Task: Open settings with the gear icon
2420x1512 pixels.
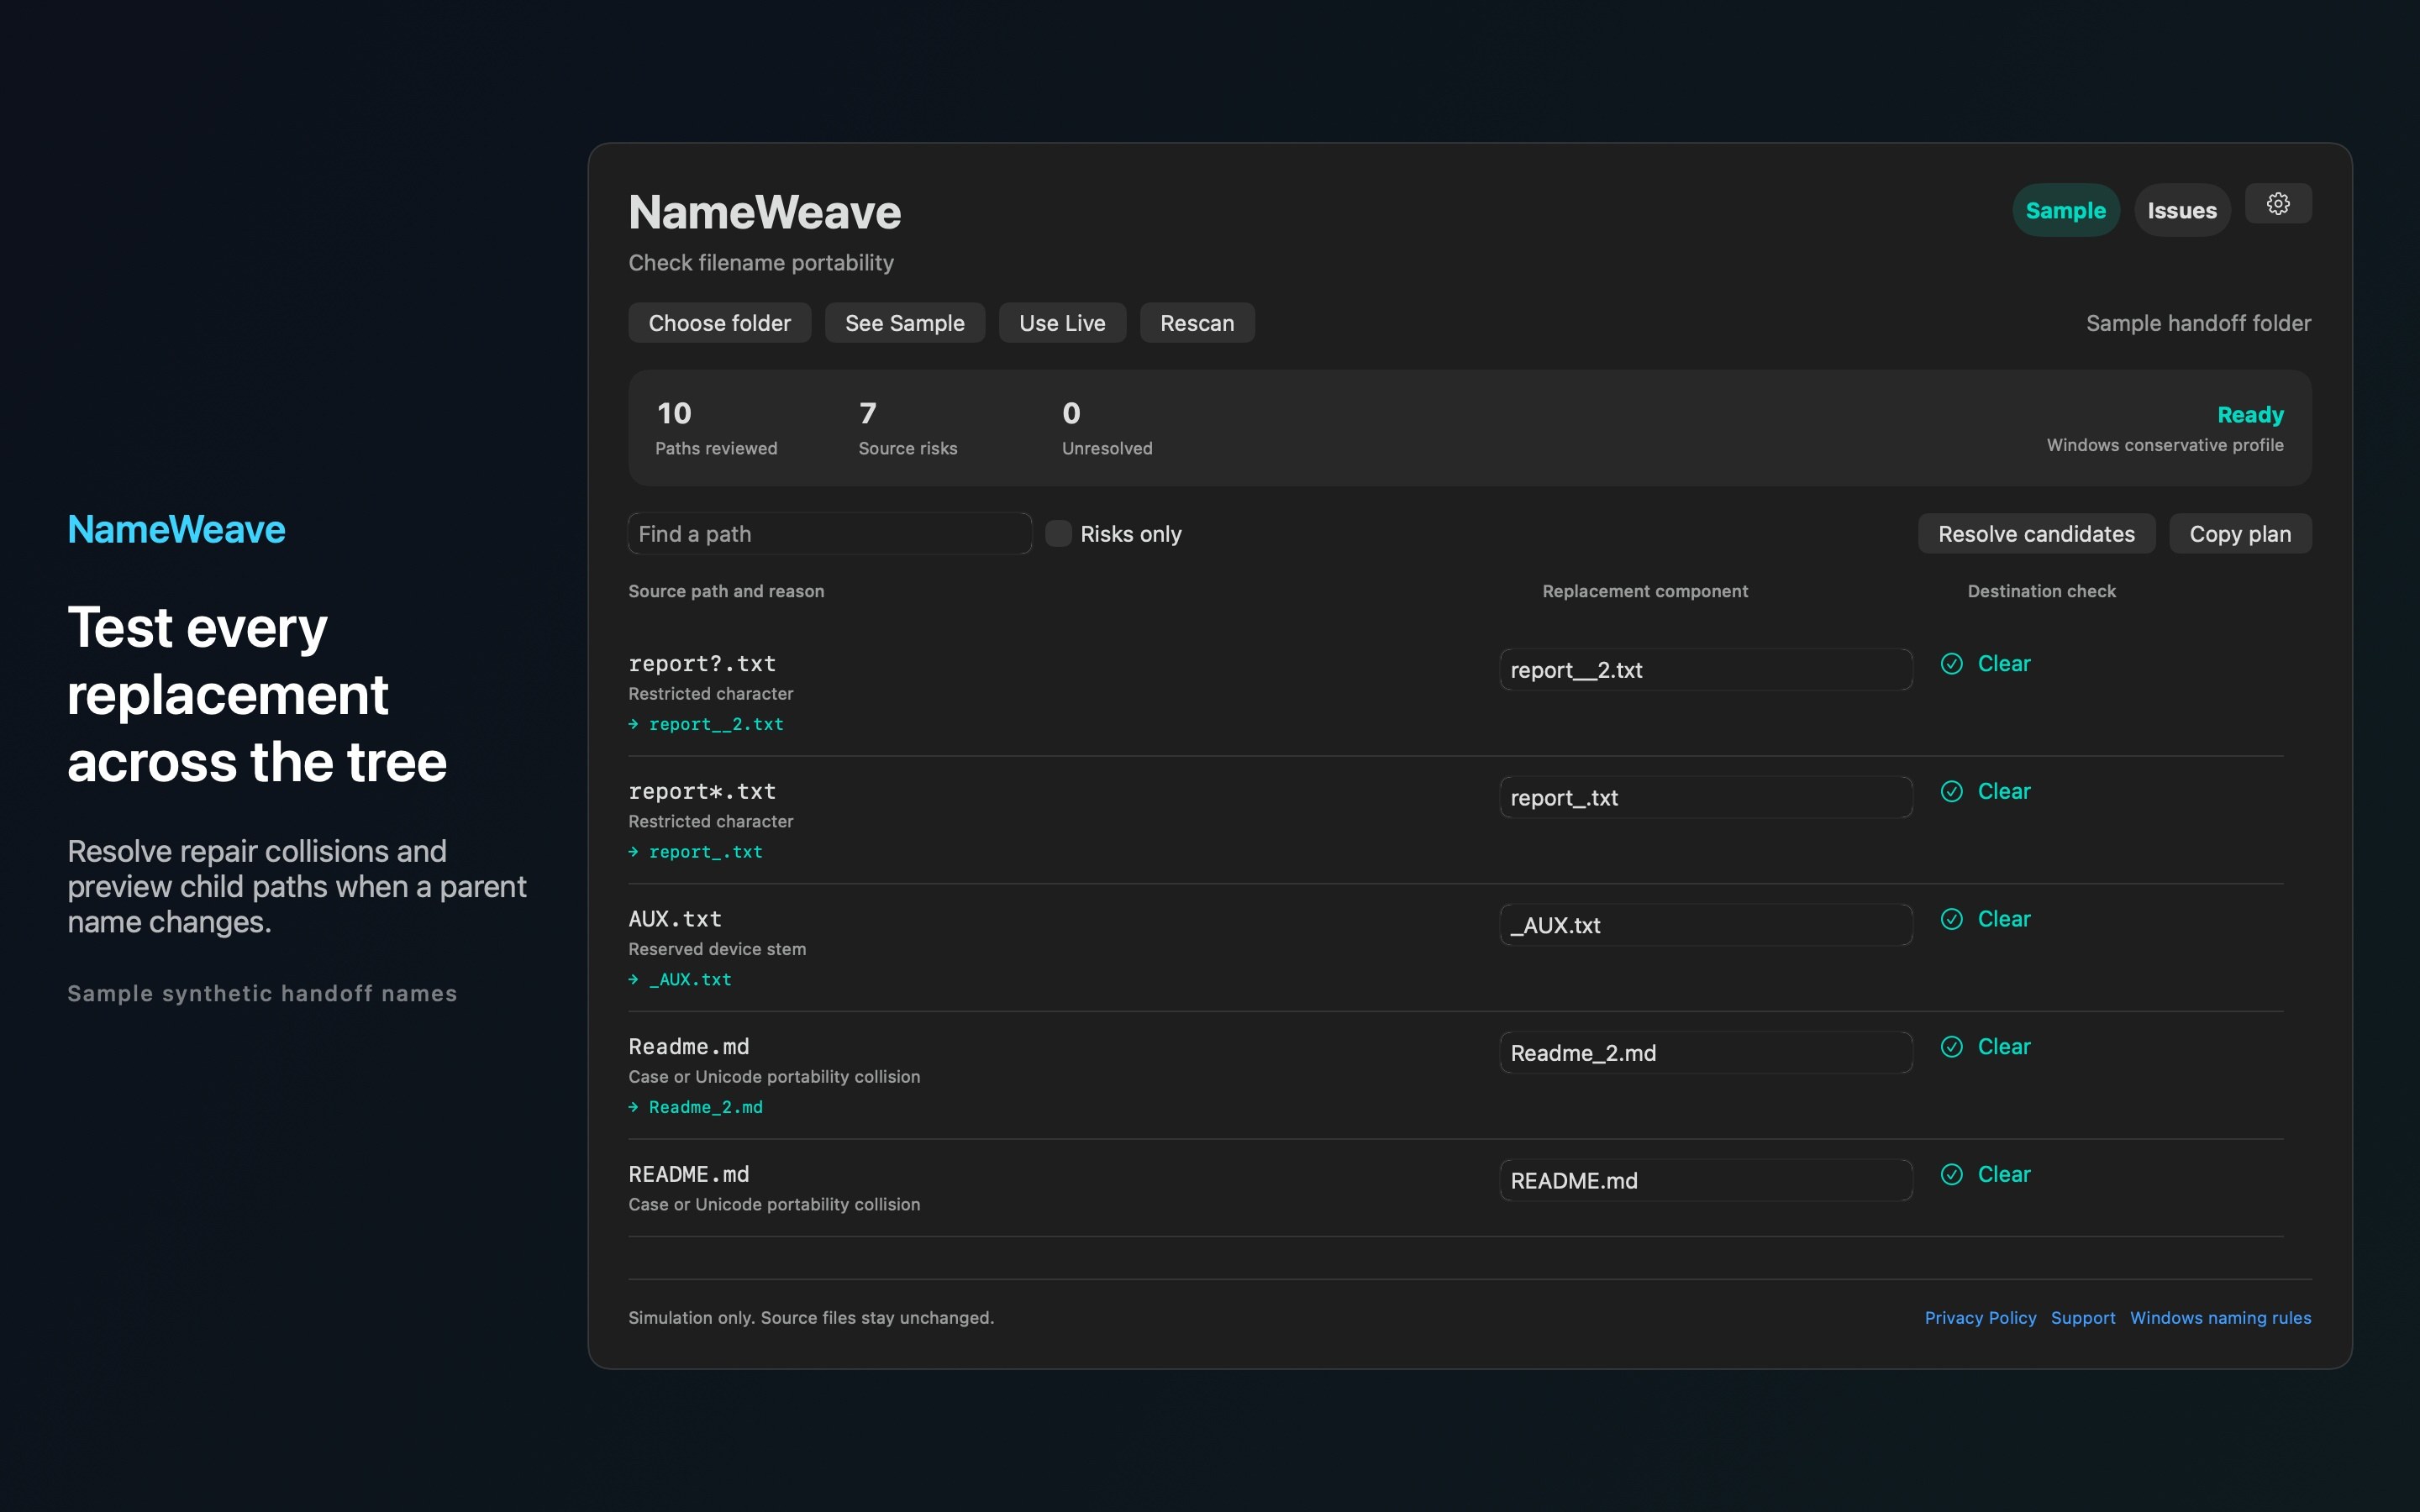Action: [x=2277, y=204]
